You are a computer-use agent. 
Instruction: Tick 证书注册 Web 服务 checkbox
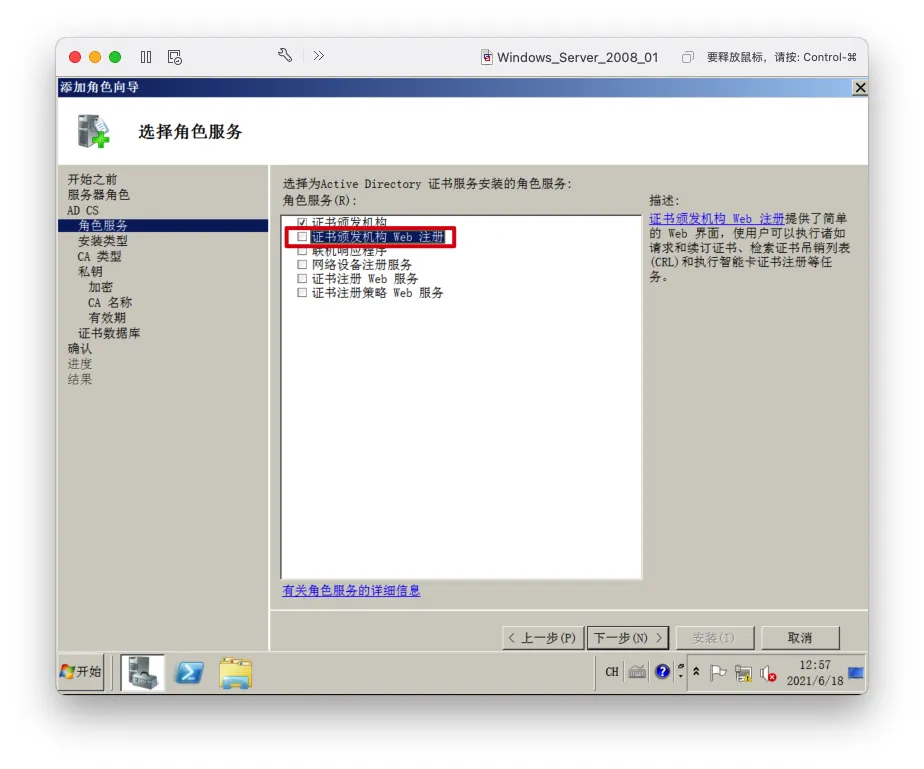[302, 279]
